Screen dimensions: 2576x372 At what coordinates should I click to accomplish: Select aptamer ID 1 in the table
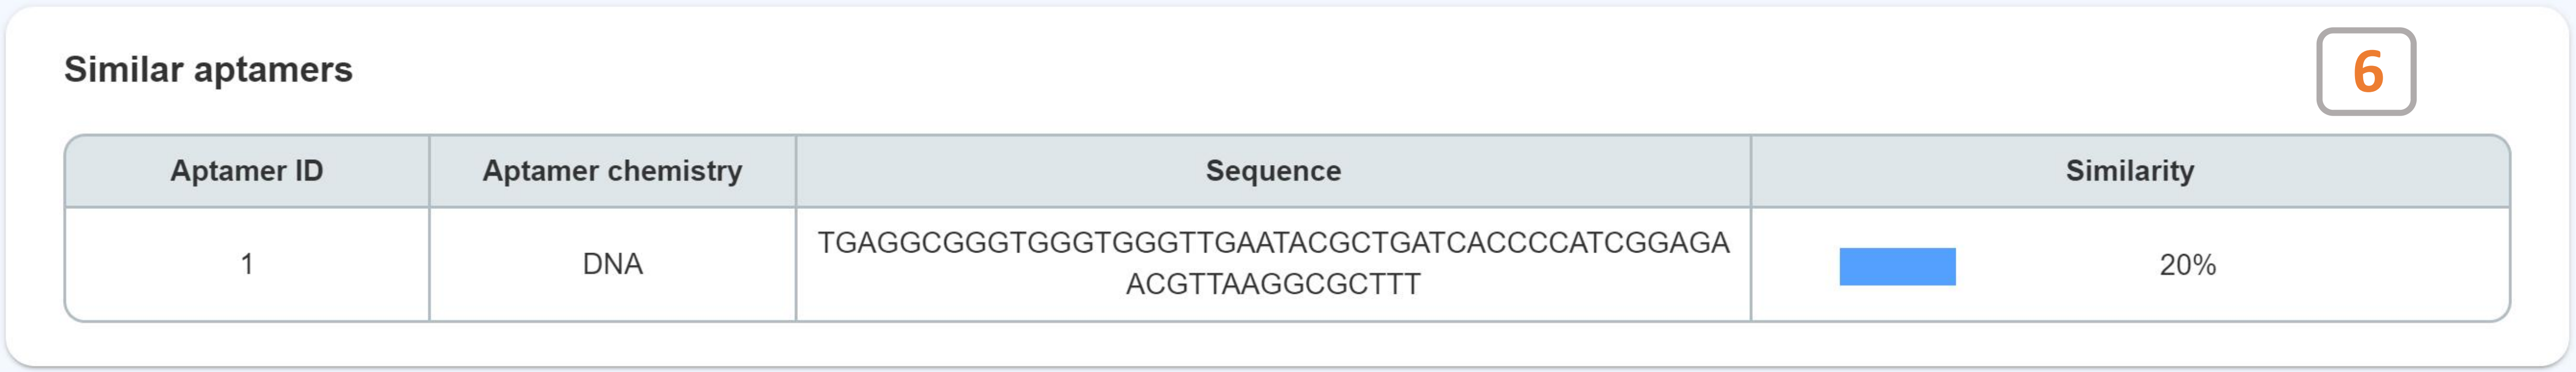247,264
